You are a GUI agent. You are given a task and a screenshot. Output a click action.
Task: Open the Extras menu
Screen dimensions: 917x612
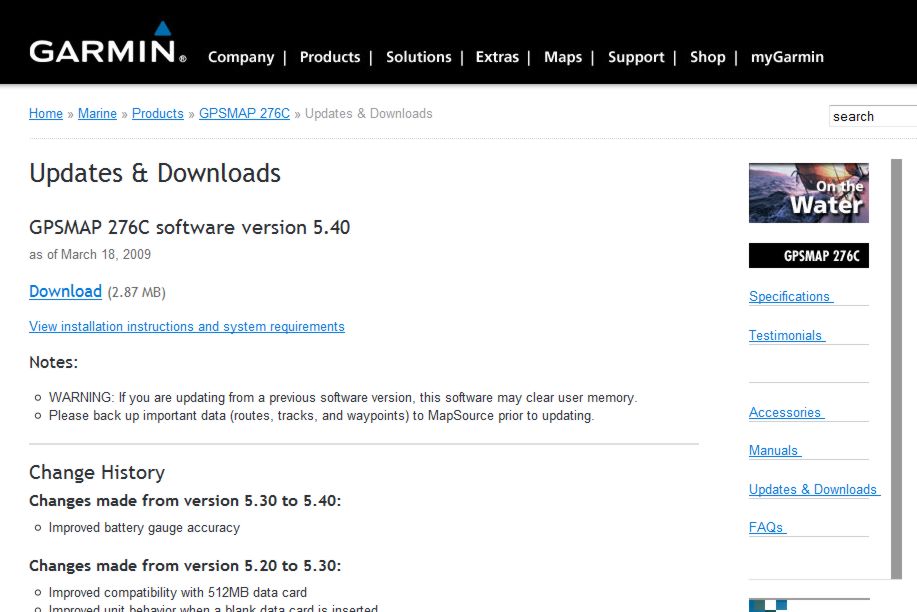coord(497,57)
